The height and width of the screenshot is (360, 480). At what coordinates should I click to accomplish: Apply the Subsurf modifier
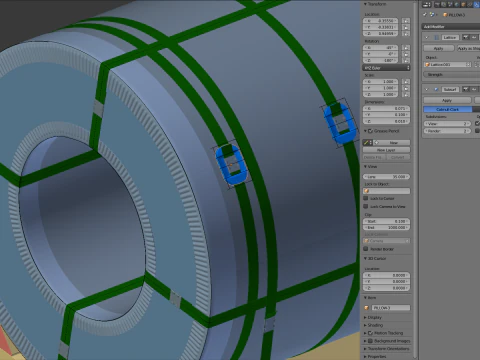[x=447, y=100]
